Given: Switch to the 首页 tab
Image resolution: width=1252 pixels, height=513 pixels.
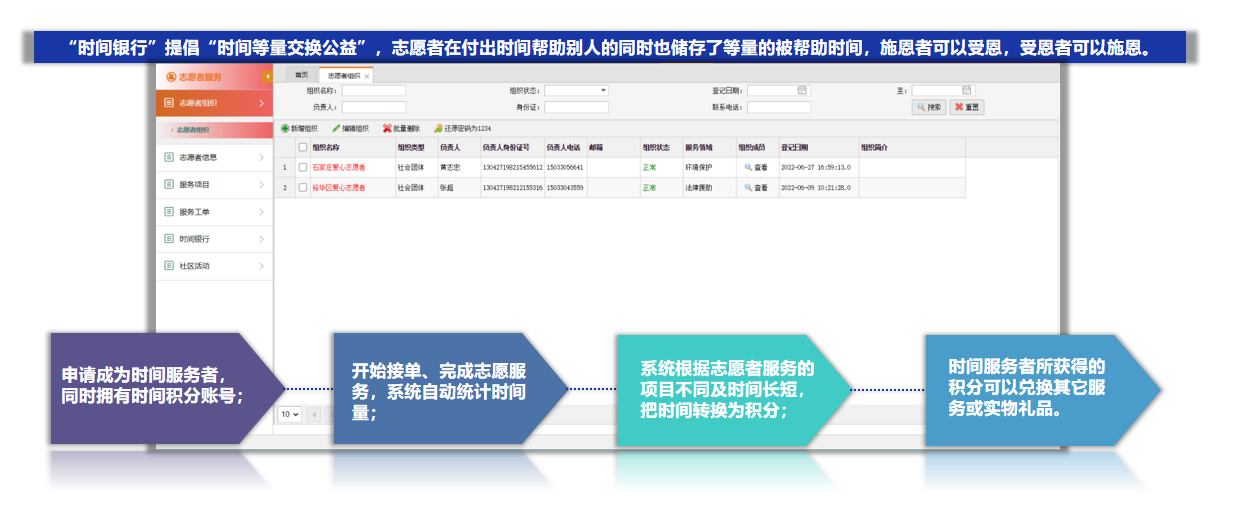Looking at the screenshot, I should (x=301, y=76).
